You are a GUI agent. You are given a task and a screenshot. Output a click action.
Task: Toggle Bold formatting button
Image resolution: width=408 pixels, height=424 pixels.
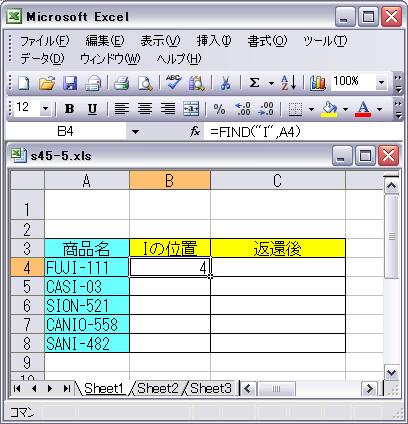point(70,109)
